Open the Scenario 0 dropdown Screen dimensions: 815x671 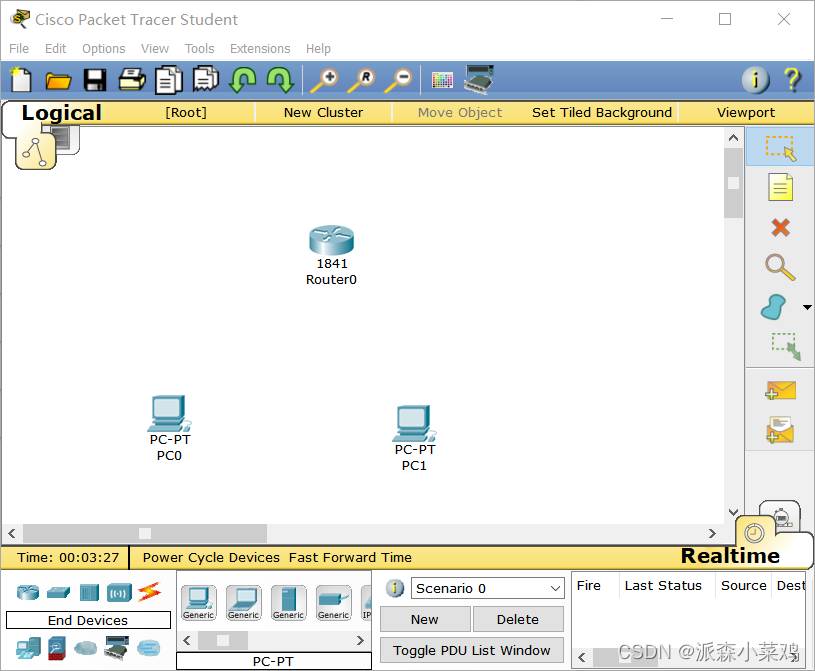click(x=488, y=588)
